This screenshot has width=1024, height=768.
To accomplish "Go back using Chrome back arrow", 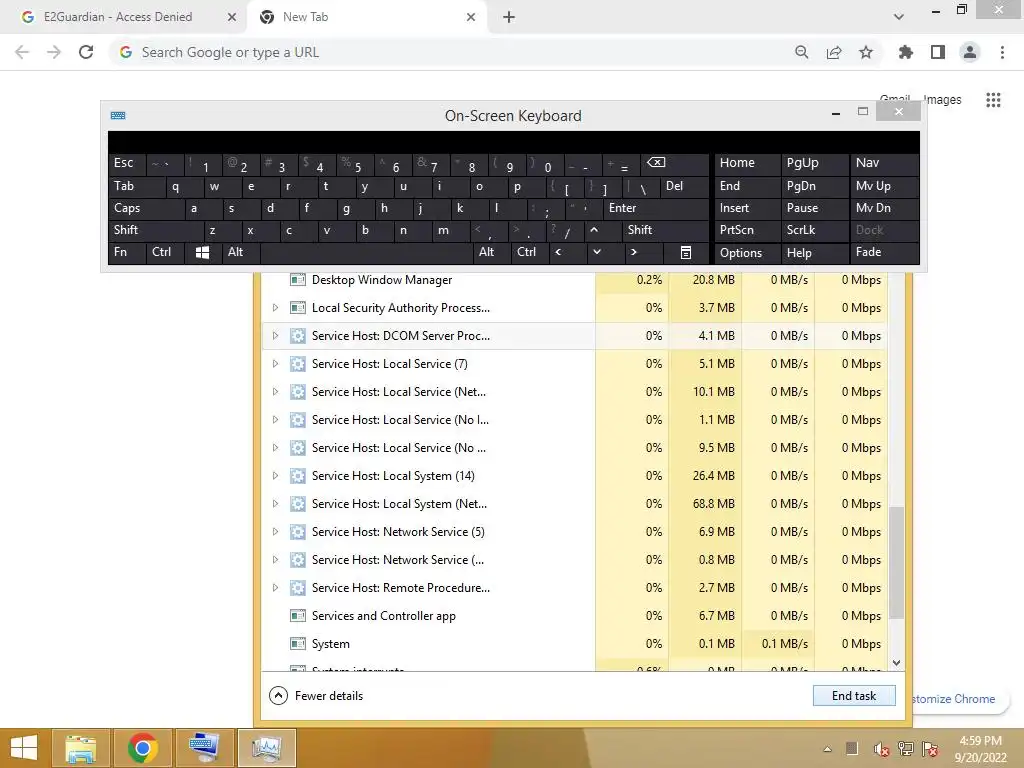I will coord(22,52).
